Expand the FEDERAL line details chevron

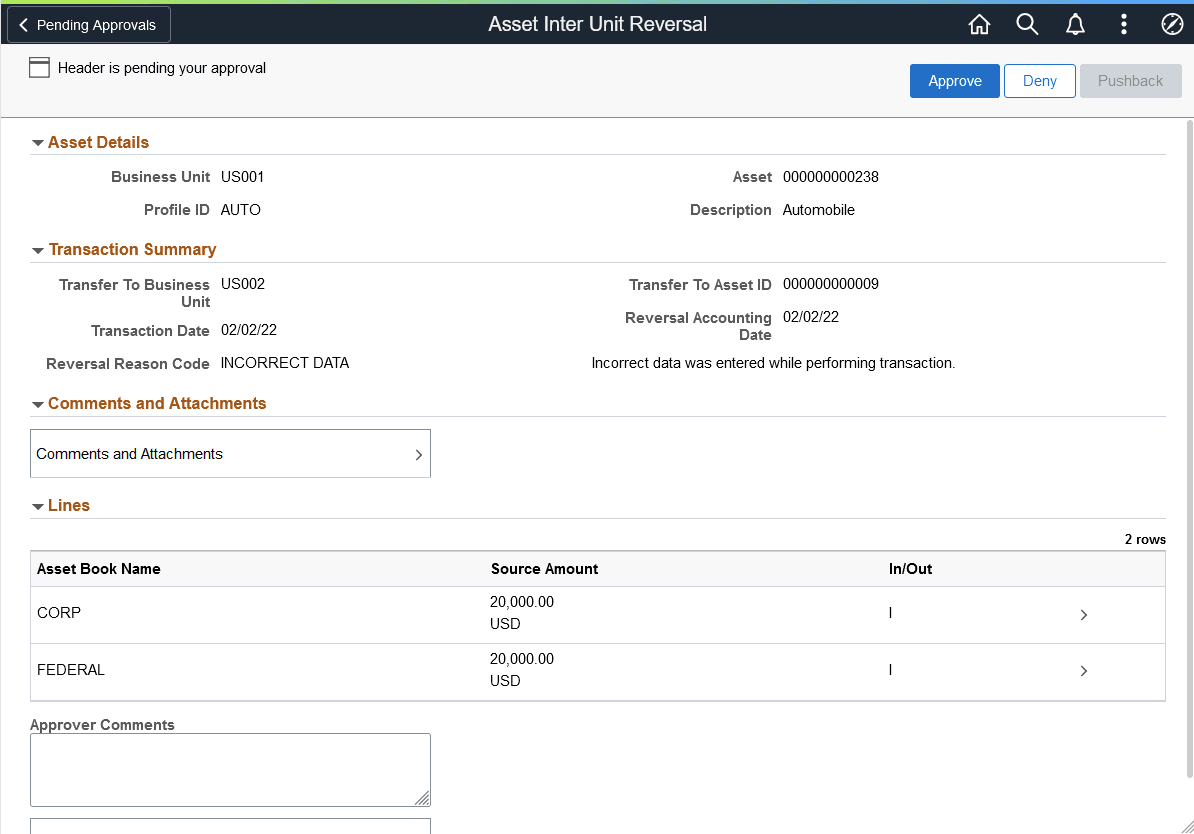[x=1083, y=670]
